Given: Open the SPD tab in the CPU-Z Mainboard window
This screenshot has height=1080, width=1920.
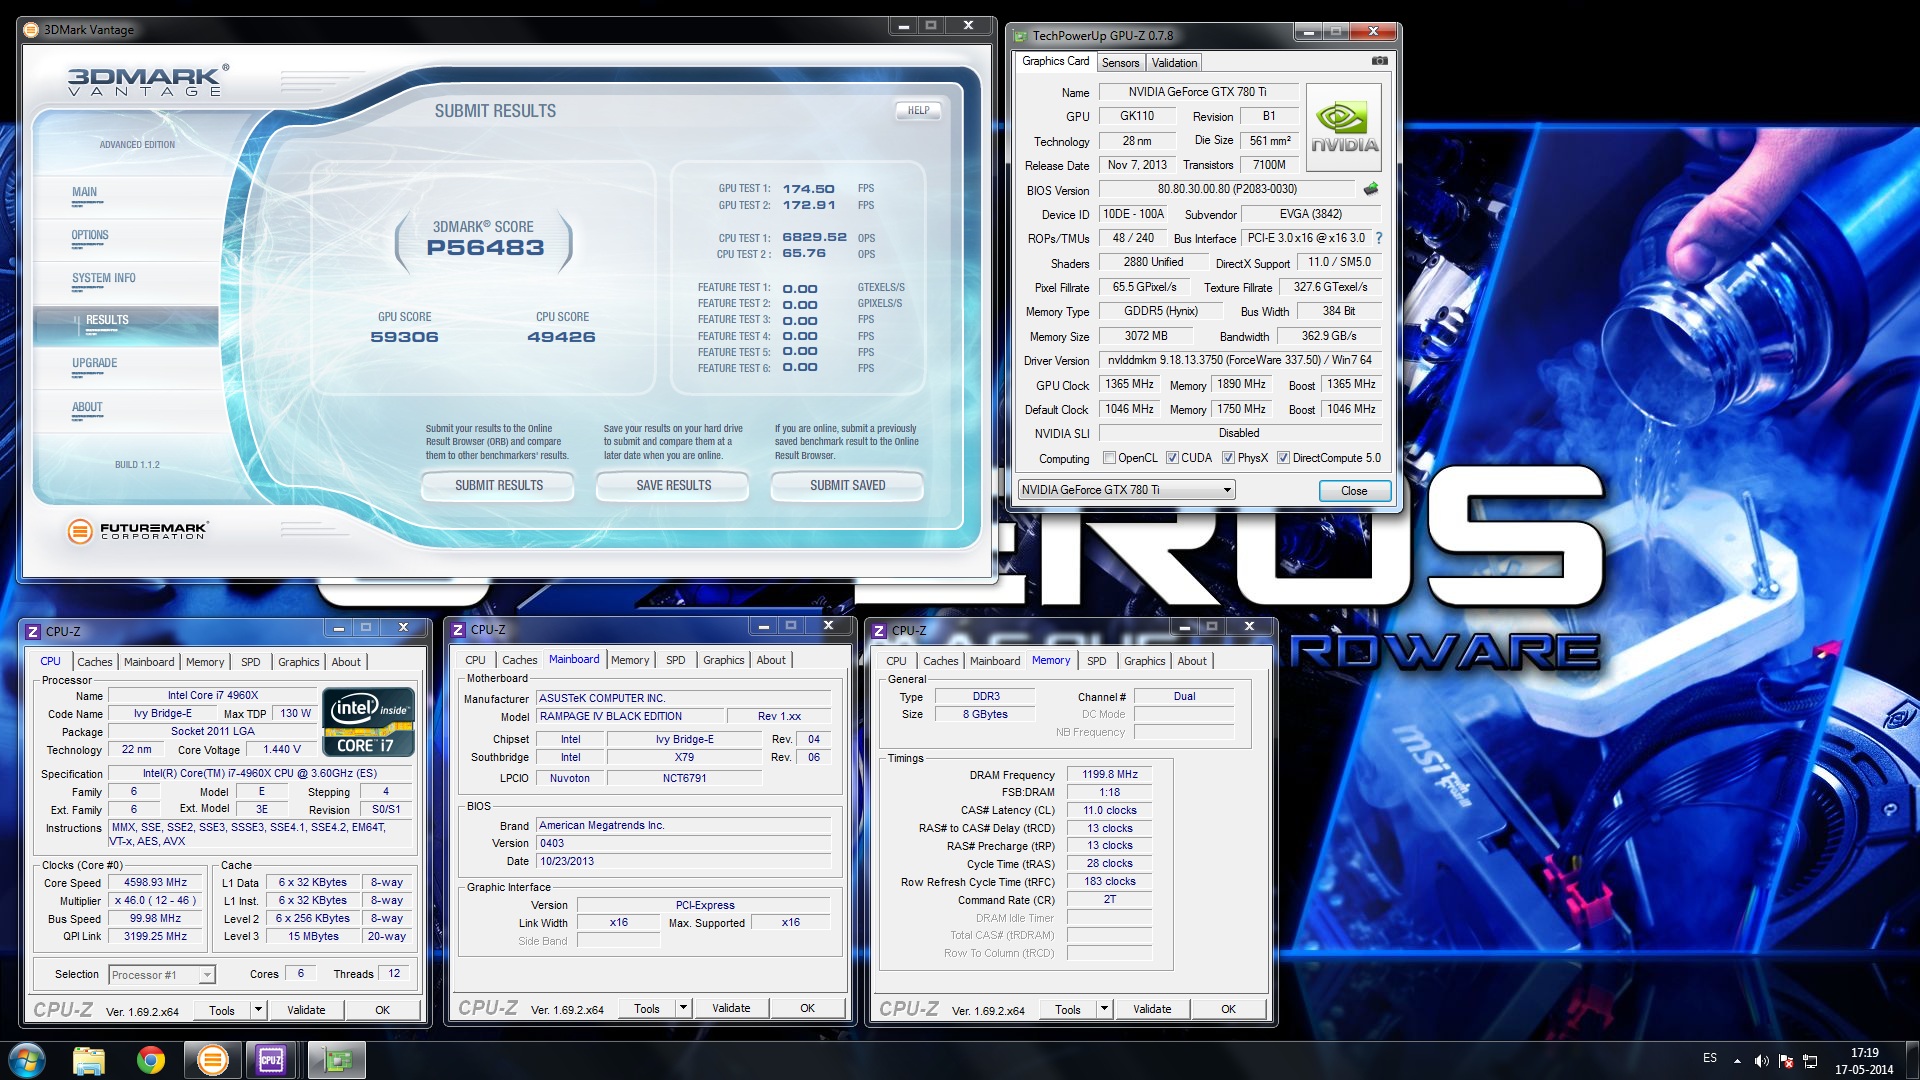Looking at the screenshot, I should pos(676,660).
